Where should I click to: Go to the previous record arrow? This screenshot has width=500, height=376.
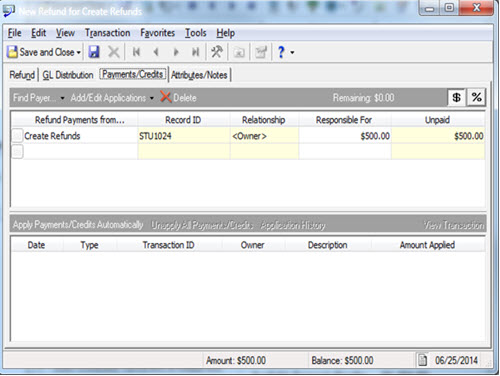point(156,52)
